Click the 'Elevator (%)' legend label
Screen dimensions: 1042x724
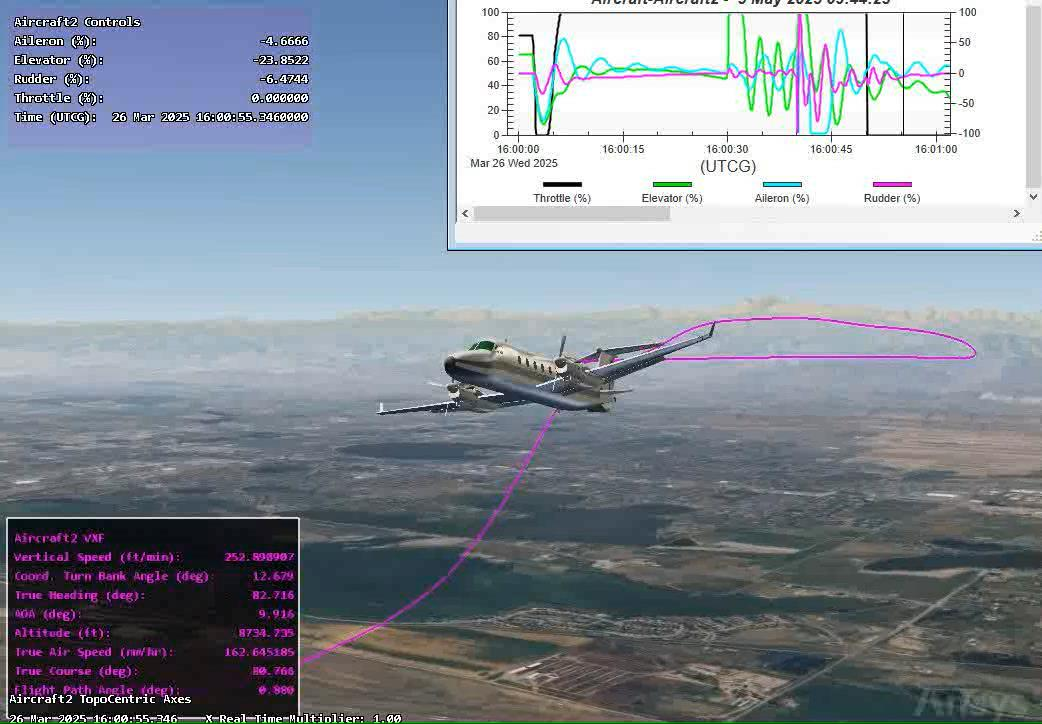pos(672,198)
